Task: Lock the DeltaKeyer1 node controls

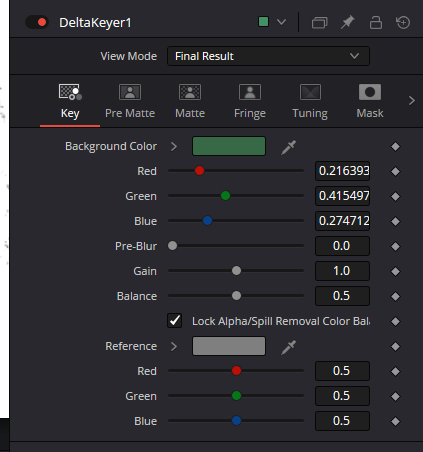Action: tap(376, 22)
